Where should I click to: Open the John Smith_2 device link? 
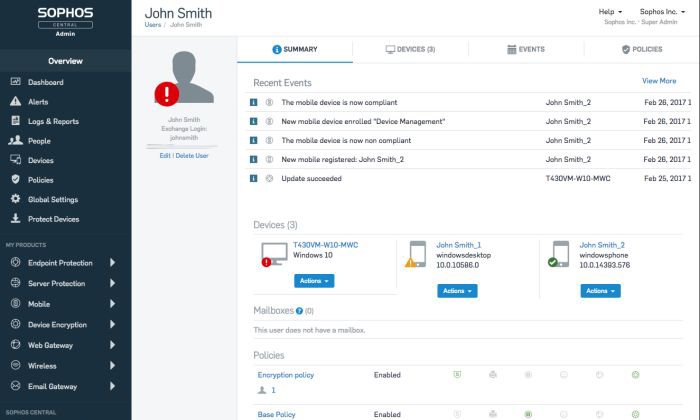602,245
